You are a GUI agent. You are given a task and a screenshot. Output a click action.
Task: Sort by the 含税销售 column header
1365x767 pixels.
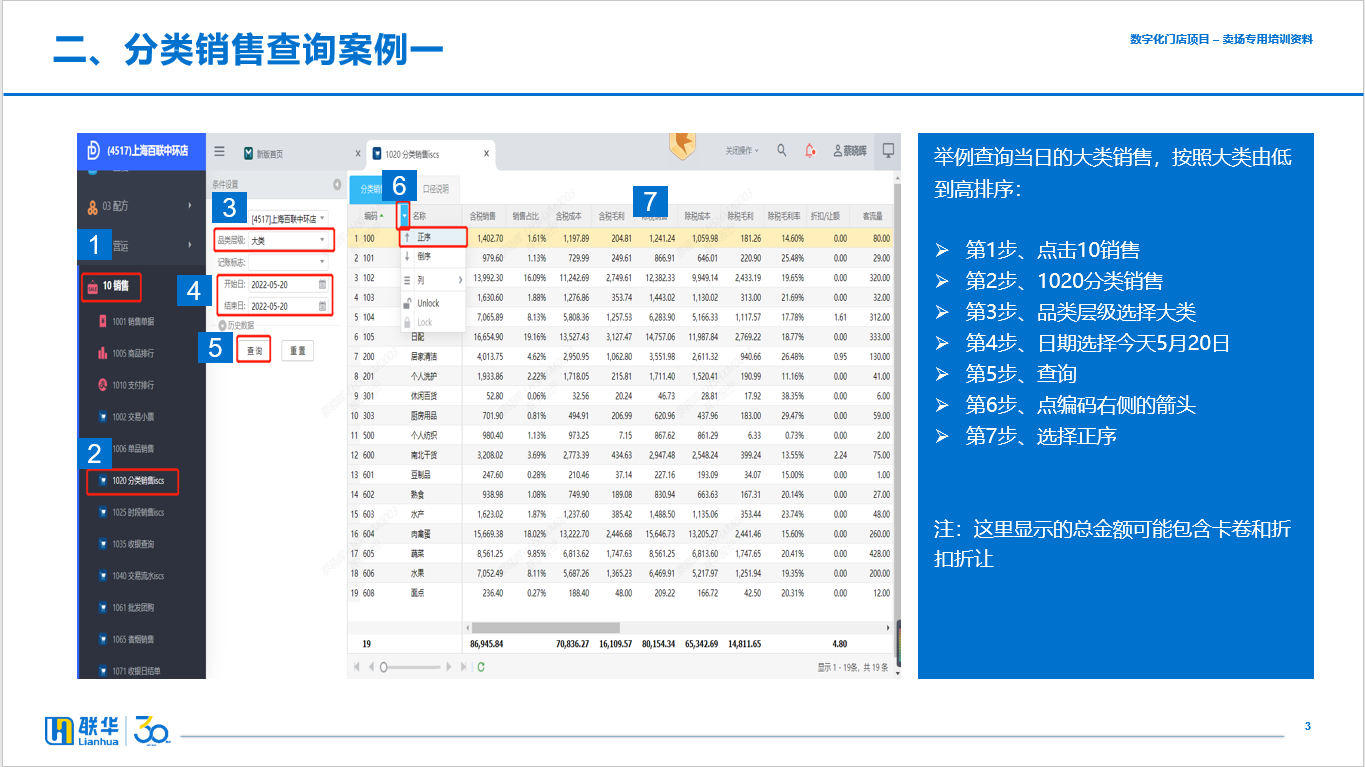coord(483,215)
